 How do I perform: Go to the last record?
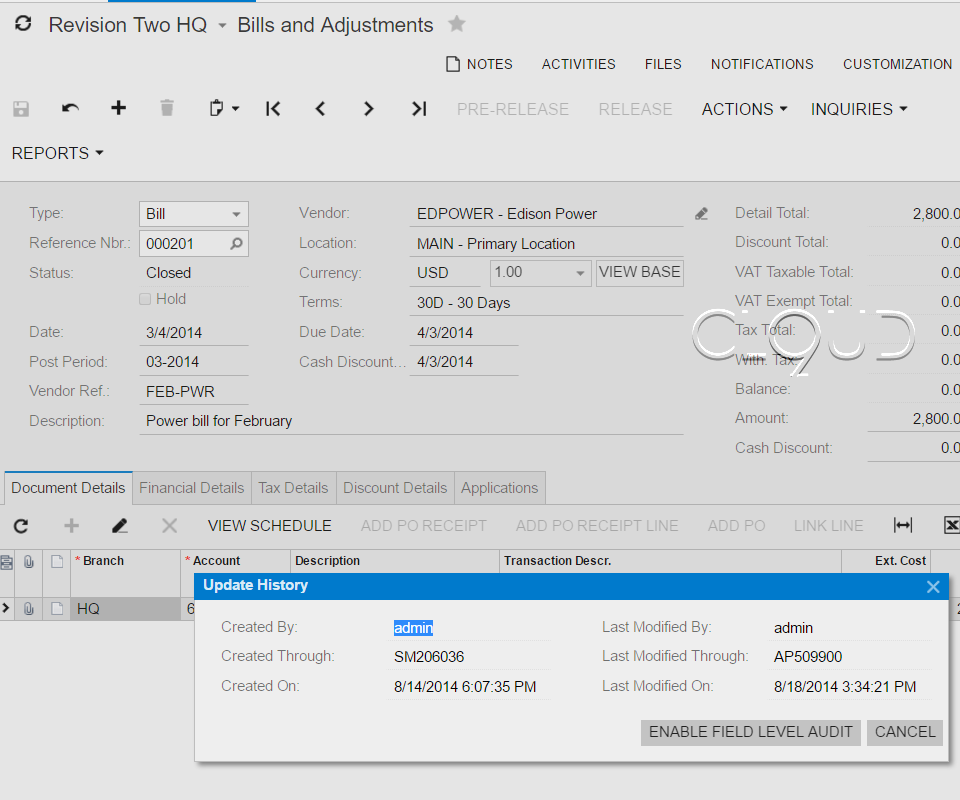419,109
